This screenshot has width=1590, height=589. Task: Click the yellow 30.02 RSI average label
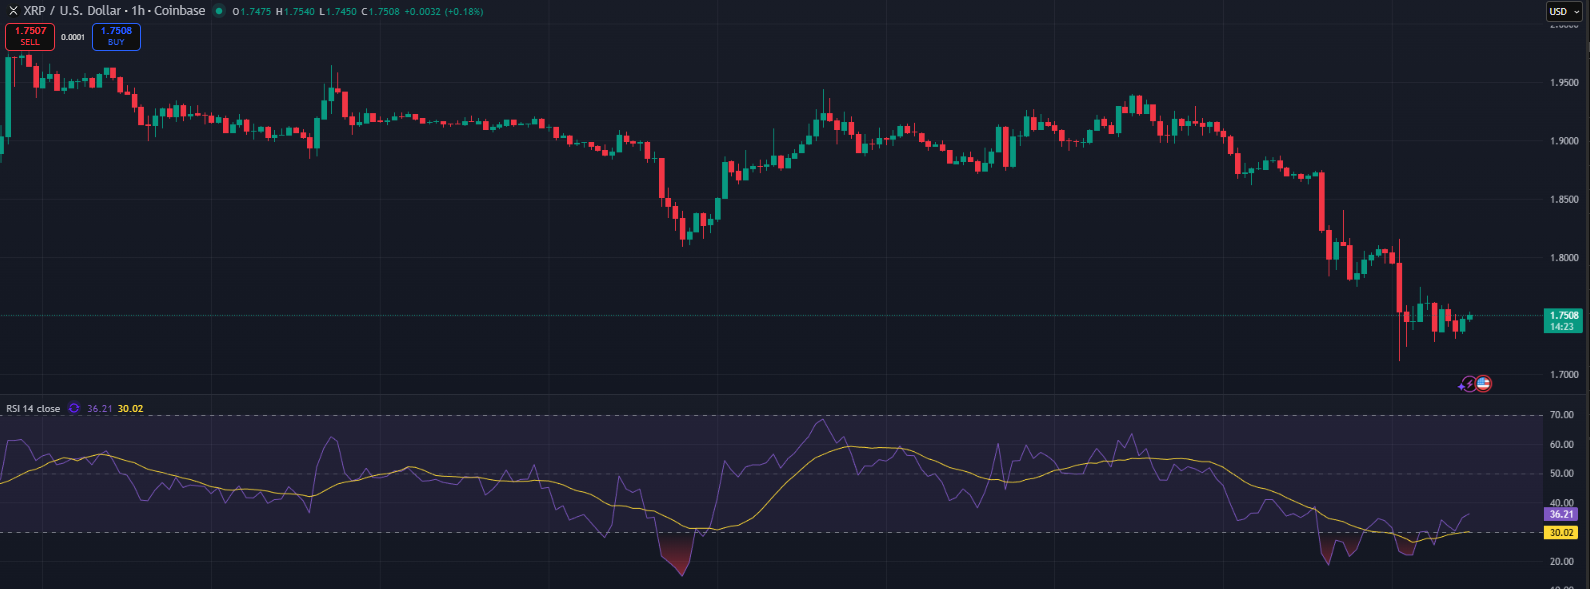click(1561, 533)
